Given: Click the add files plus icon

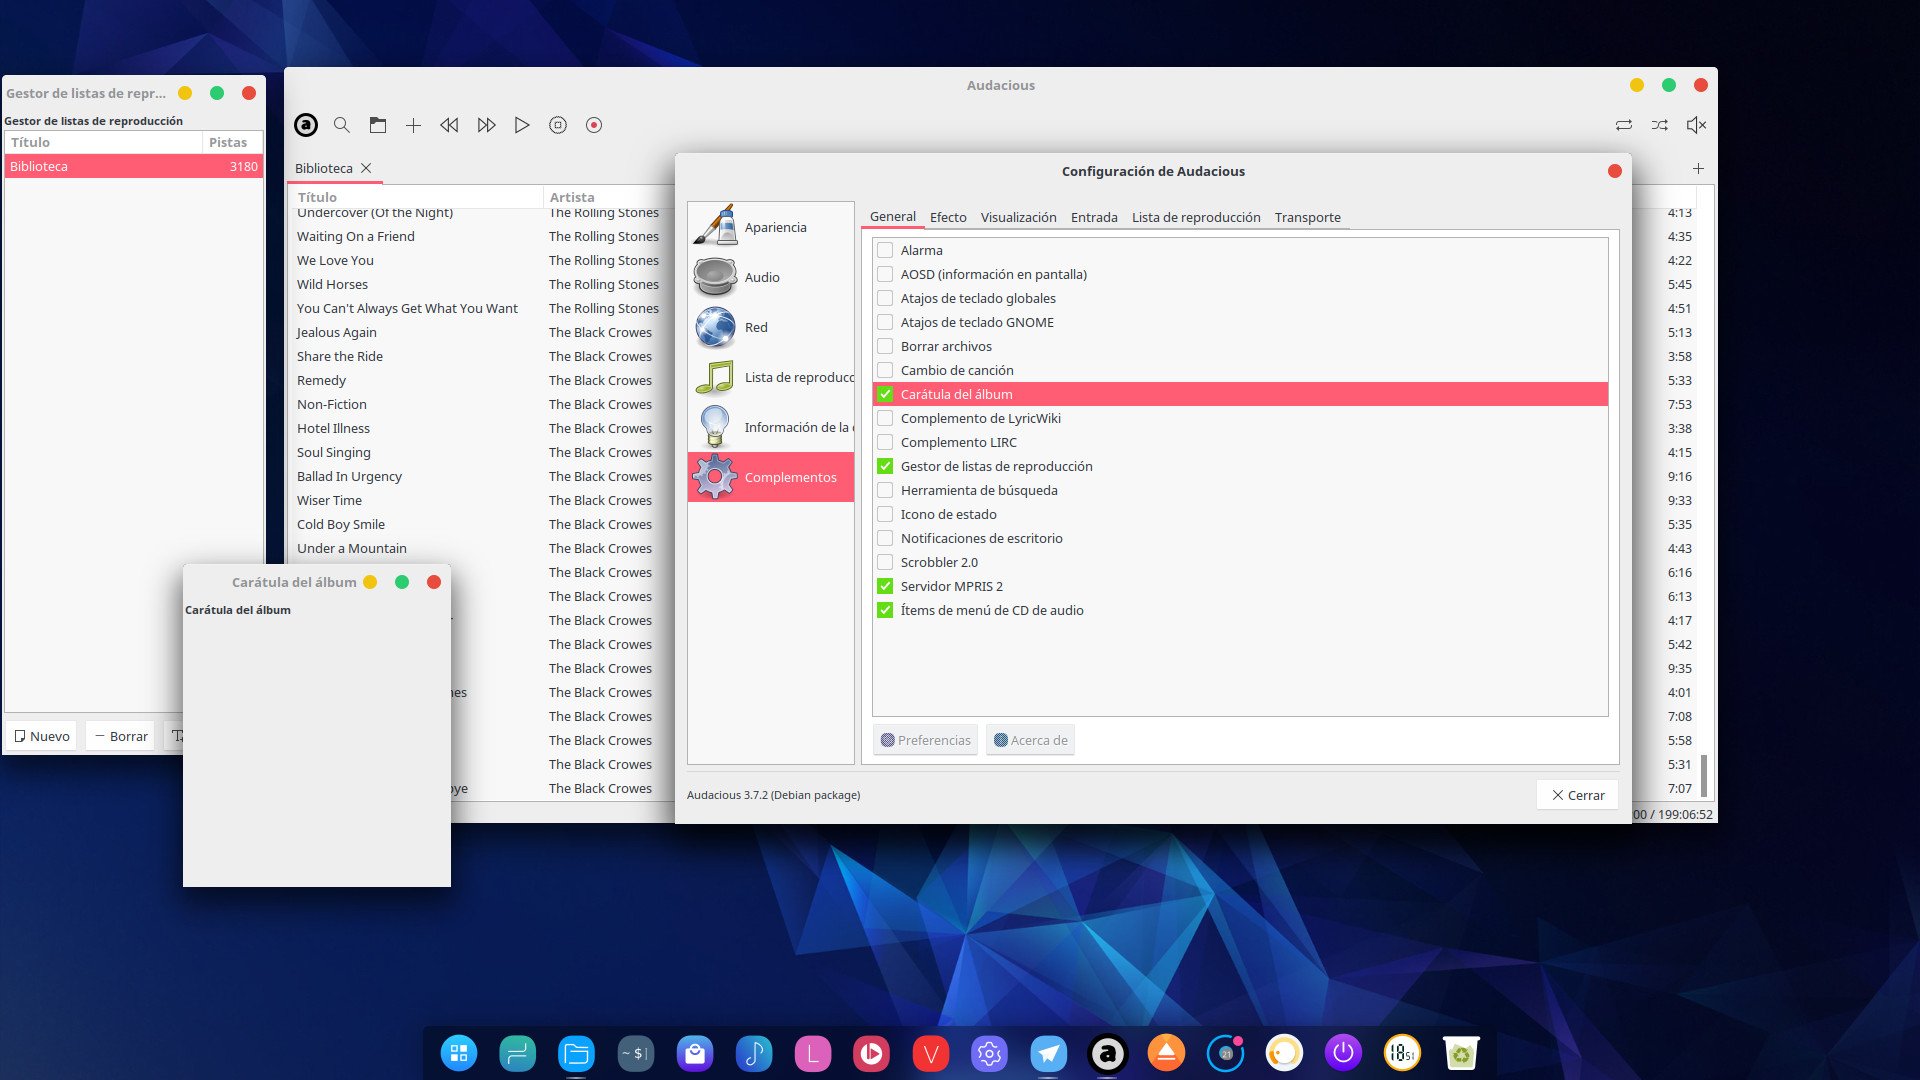Looking at the screenshot, I should click(x=413, y=125).
